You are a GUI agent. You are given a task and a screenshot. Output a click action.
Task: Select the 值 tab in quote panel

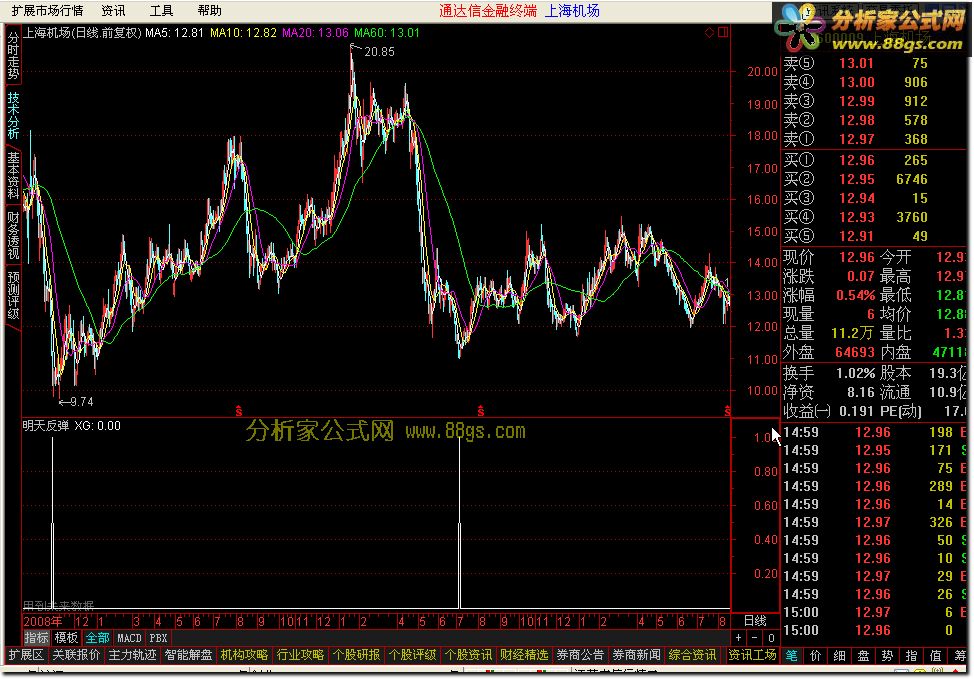point(935,655)
